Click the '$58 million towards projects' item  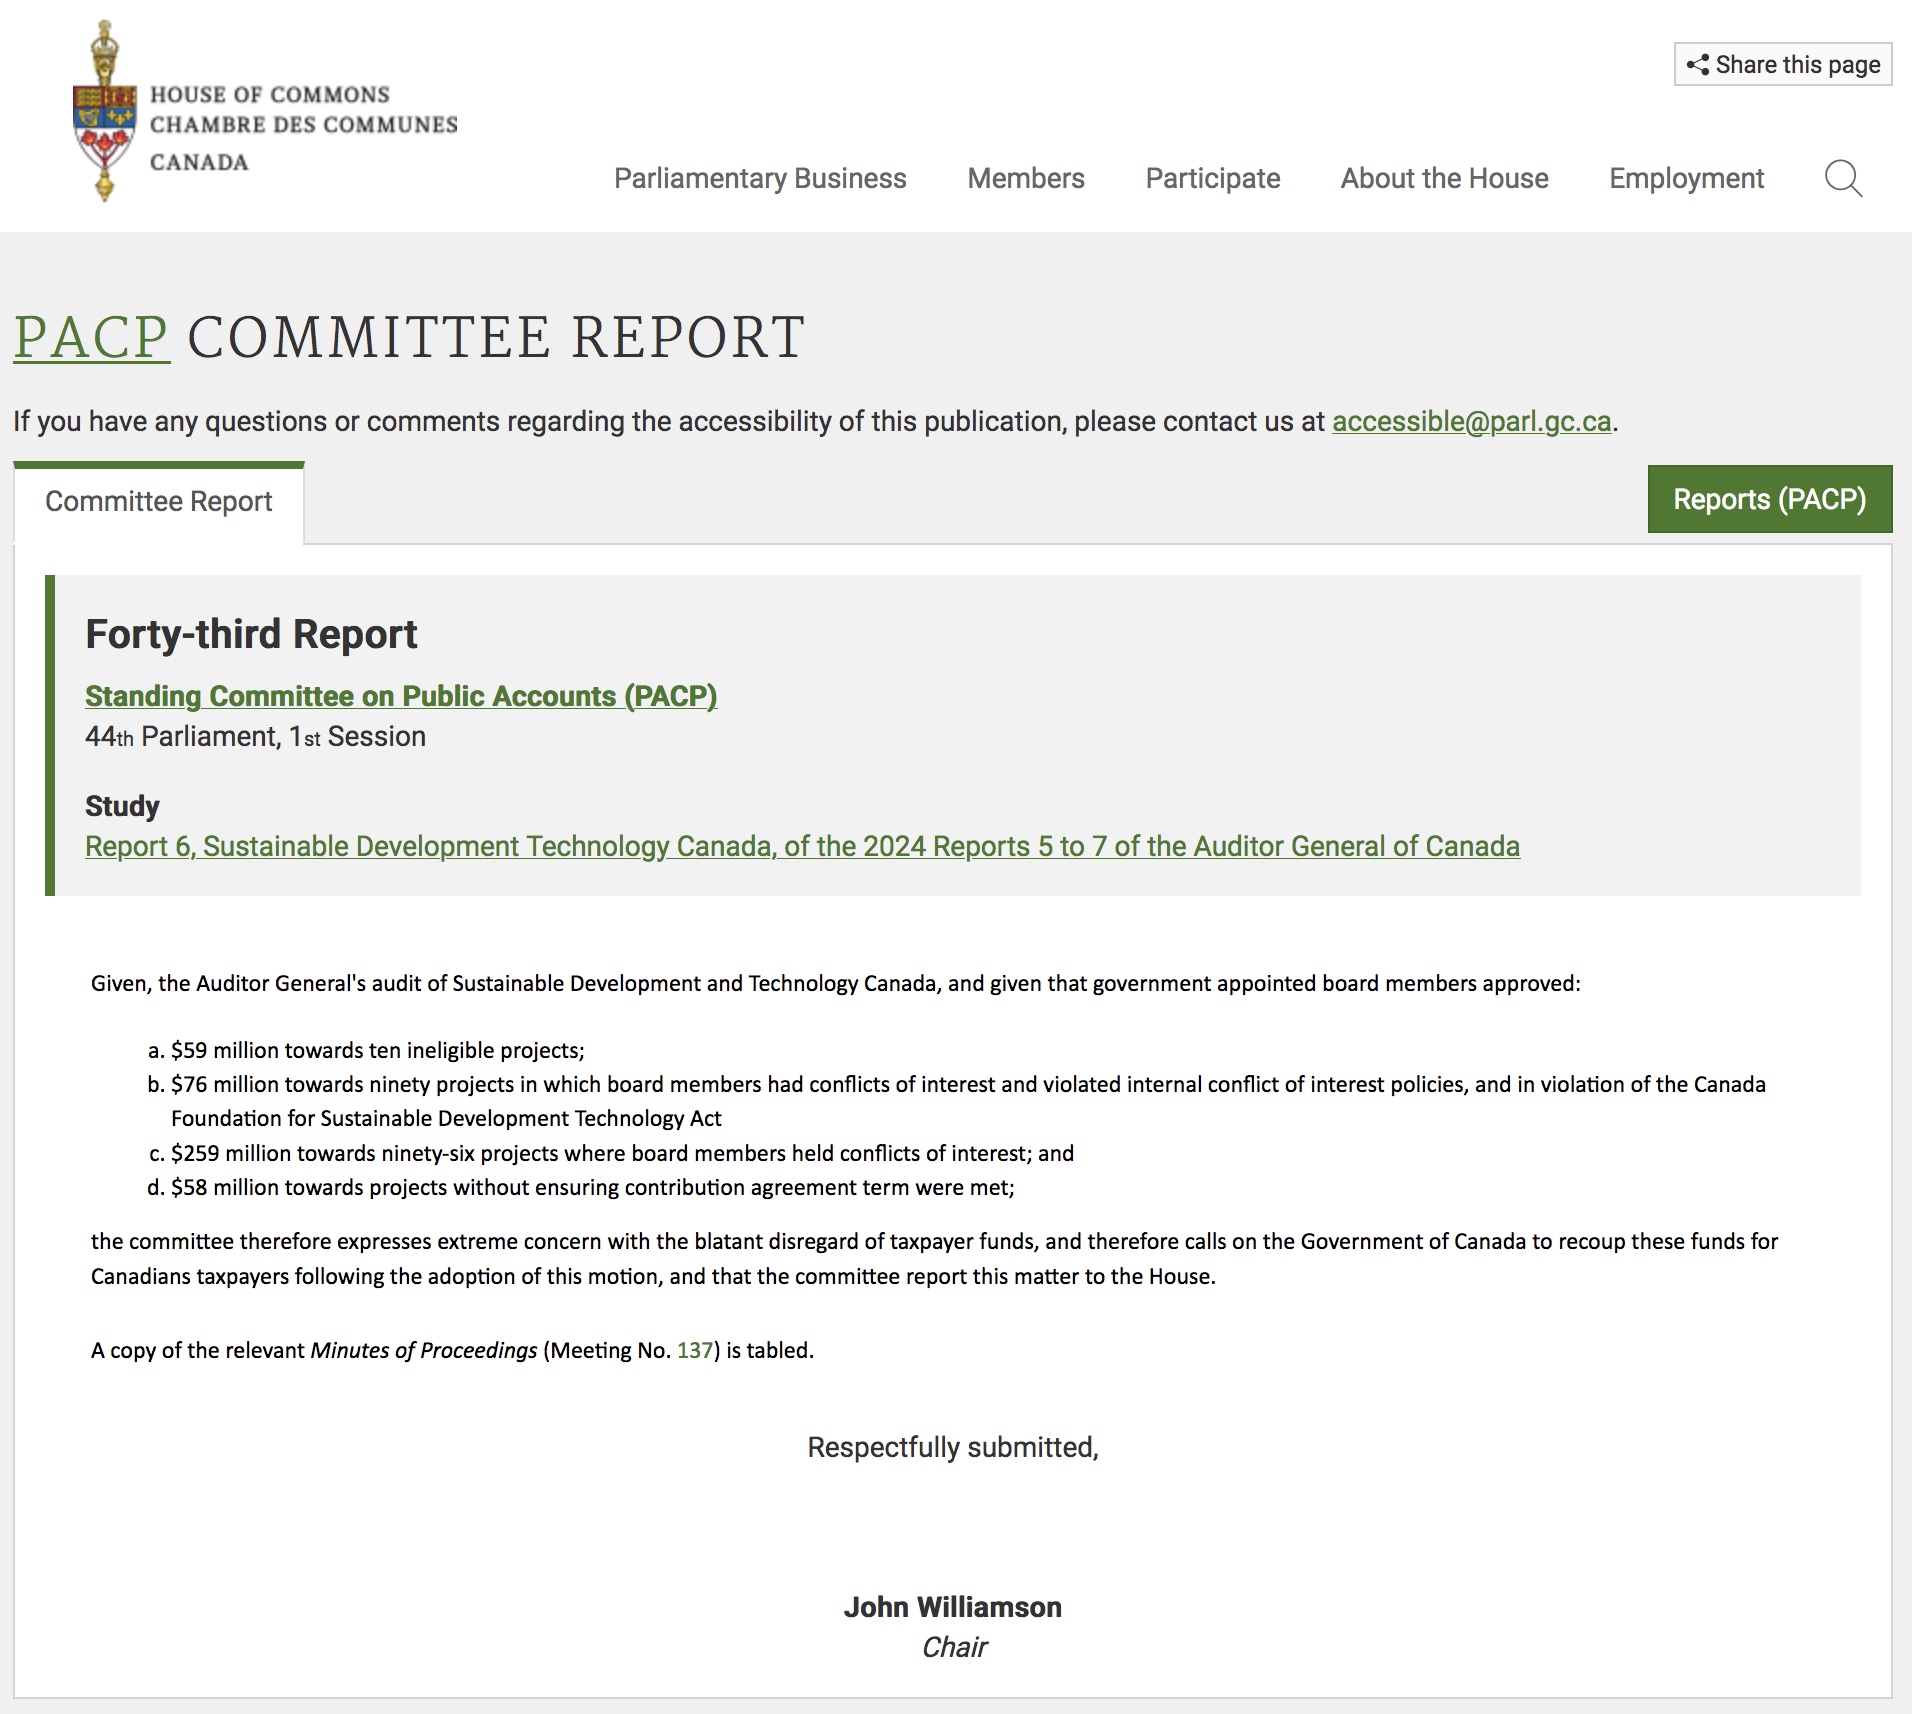pos(593,1187)
